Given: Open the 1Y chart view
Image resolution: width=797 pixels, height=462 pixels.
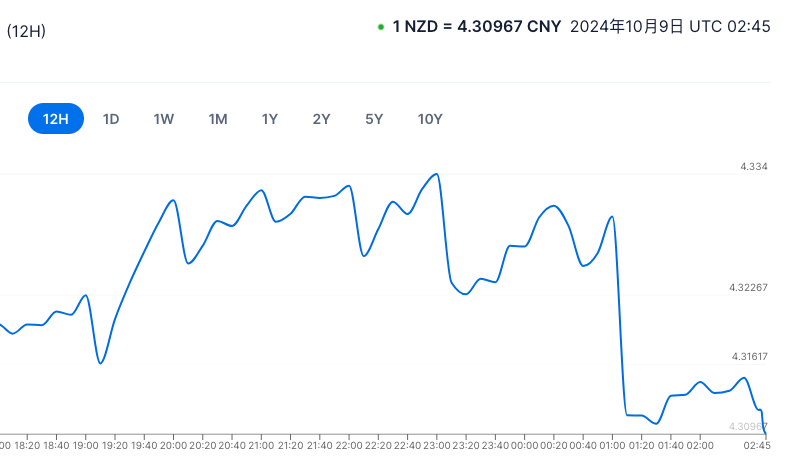Looking at the screenshot, I should tap(270, 119).
